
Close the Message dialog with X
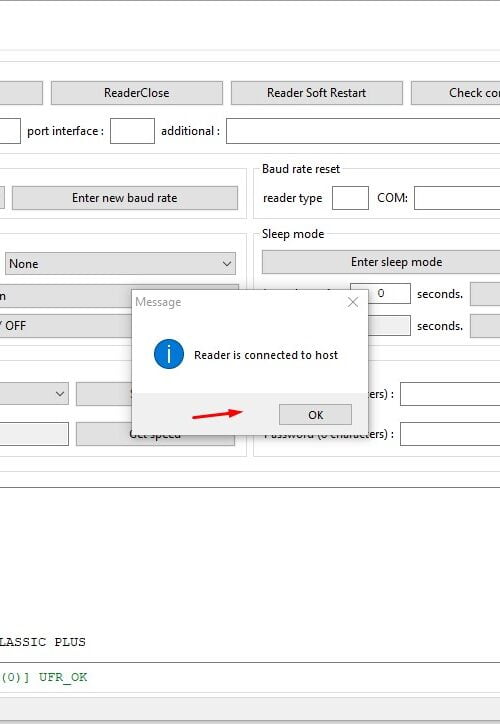pos(353,302)
